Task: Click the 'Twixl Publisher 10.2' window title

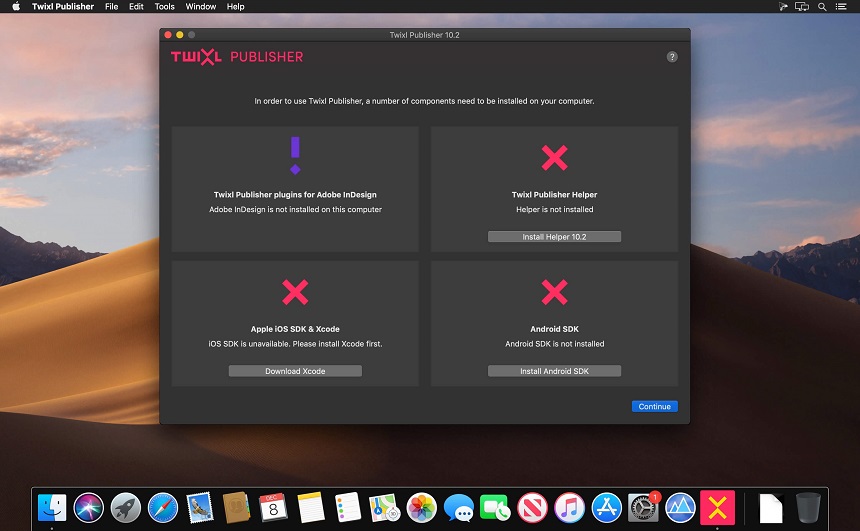Action: click(x=425, y=35)
